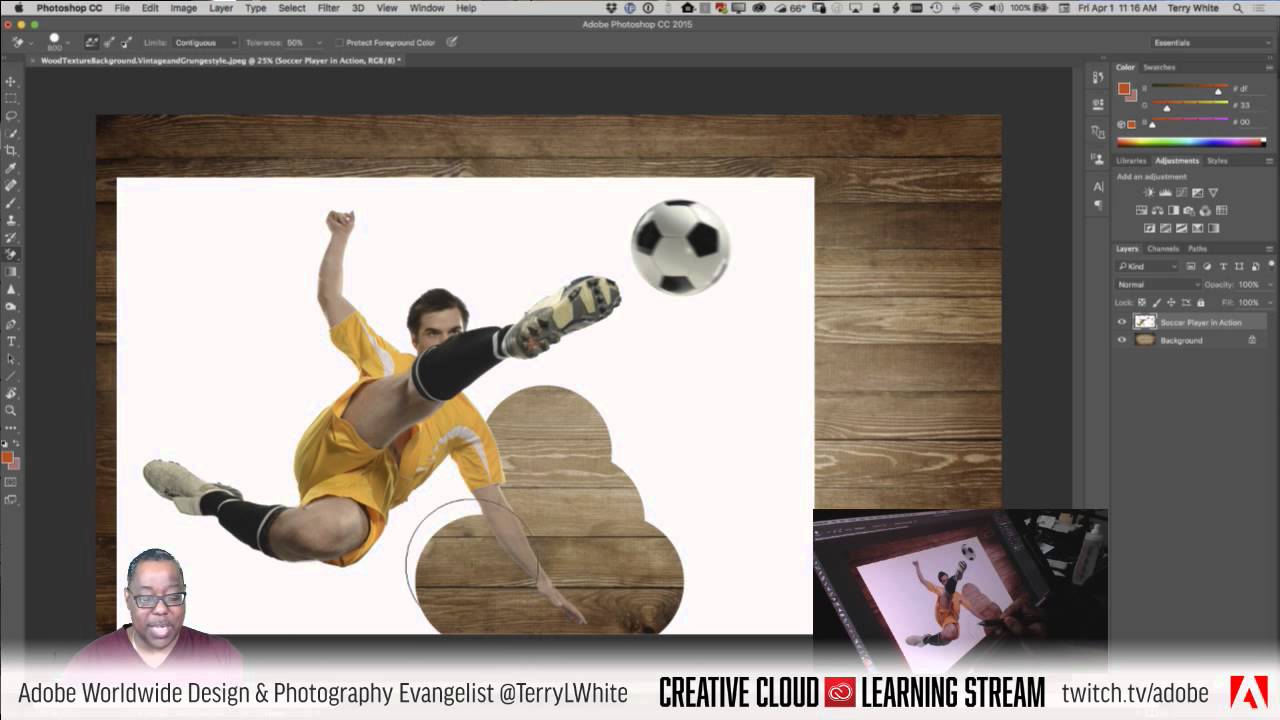
Task: Select the WoodTextureBackground document tab
Action: point(220,60)
